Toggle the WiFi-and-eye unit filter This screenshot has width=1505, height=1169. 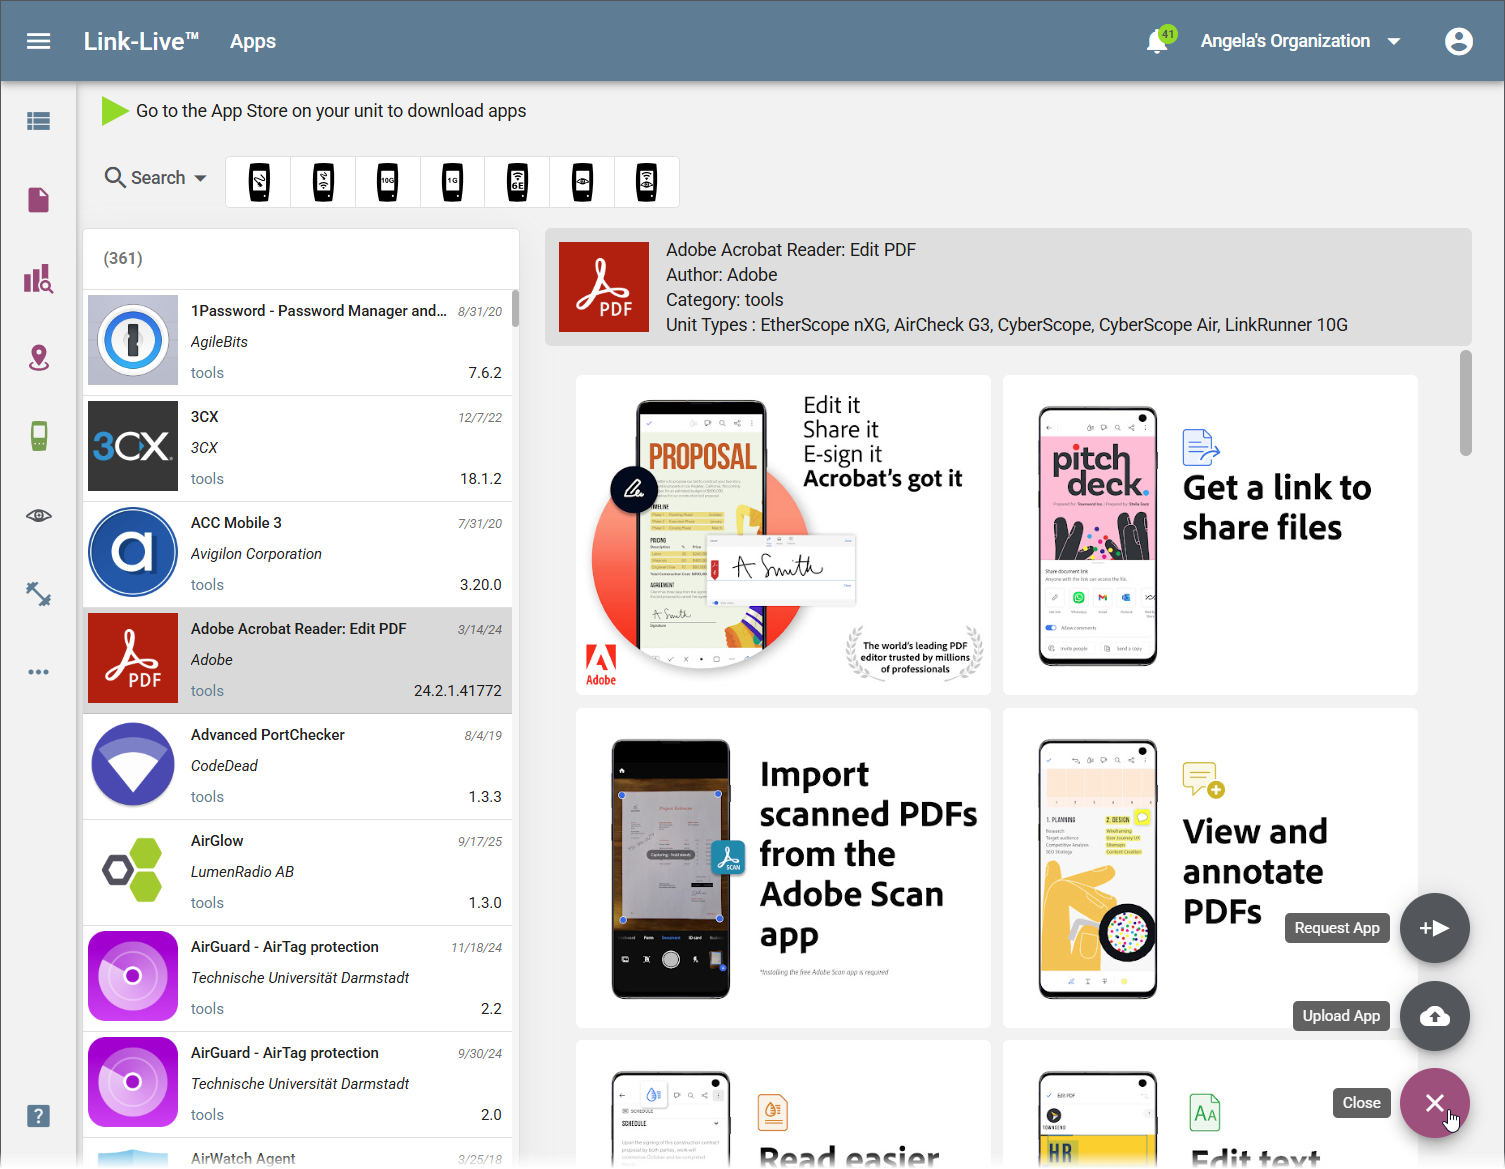pos(646,182)
